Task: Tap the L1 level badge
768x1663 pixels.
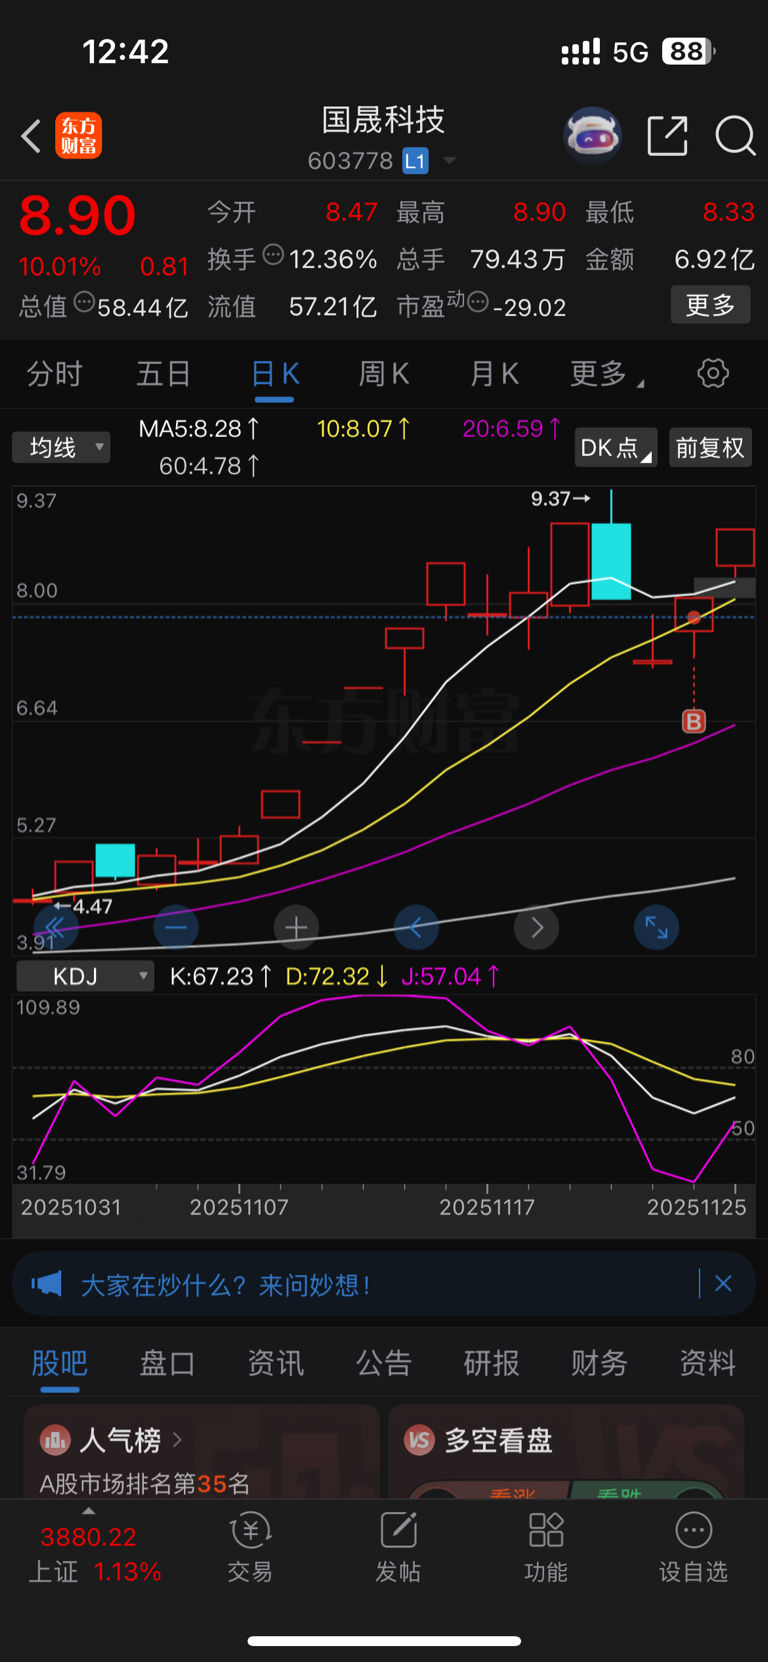Action: (x=415, y=161)
